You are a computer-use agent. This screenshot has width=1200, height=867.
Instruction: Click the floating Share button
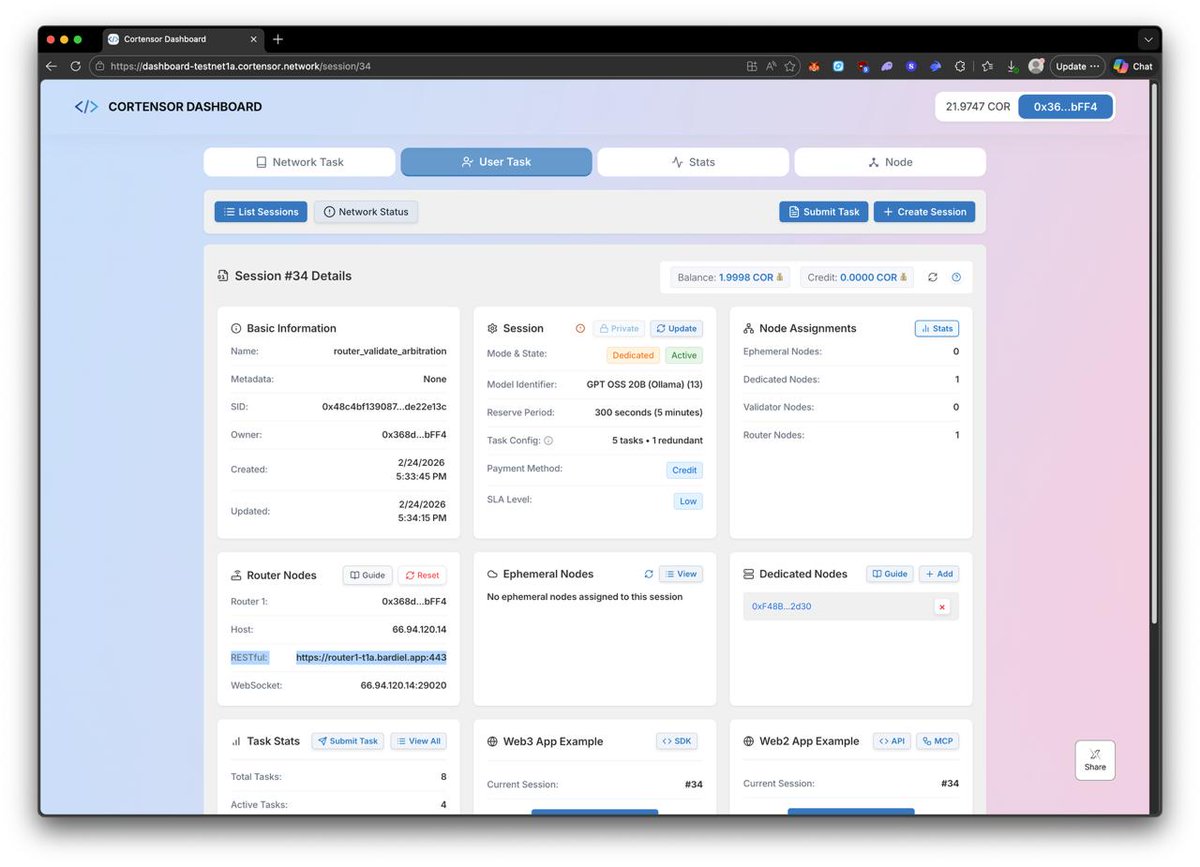point(1095,760)
